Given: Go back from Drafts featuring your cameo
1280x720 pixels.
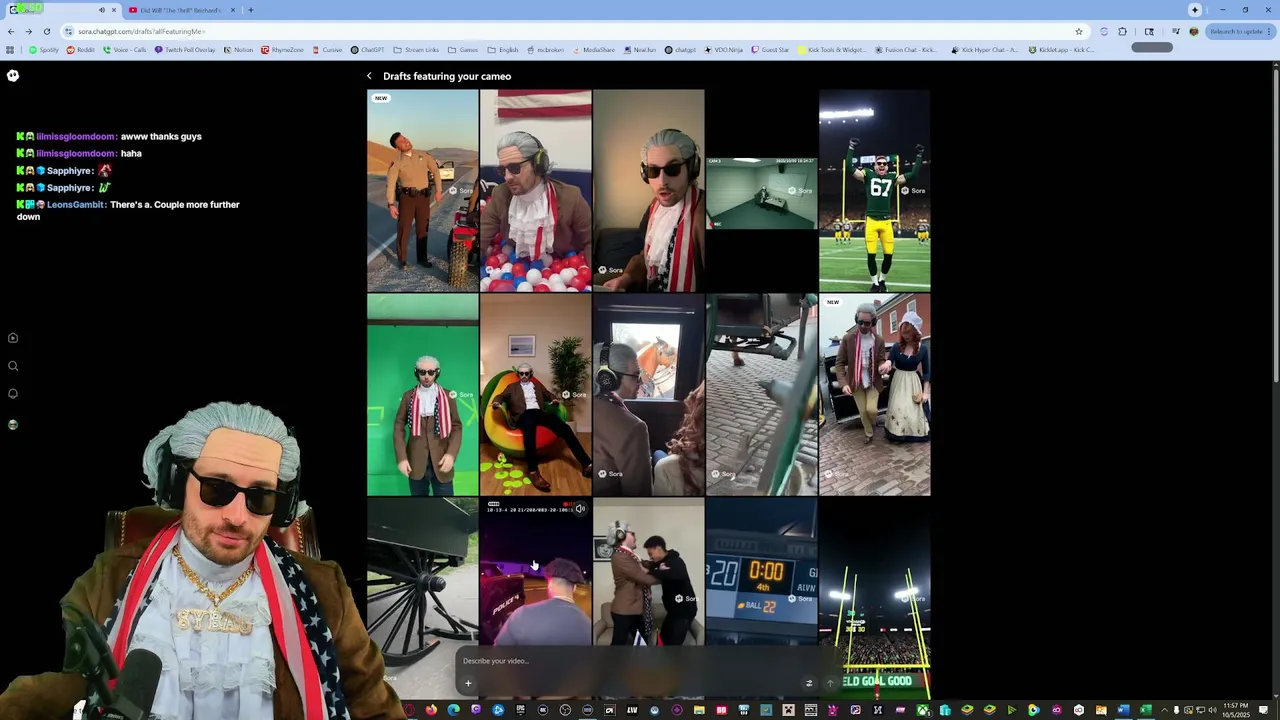Looking at the screenshot, I should tap(369, 76).
